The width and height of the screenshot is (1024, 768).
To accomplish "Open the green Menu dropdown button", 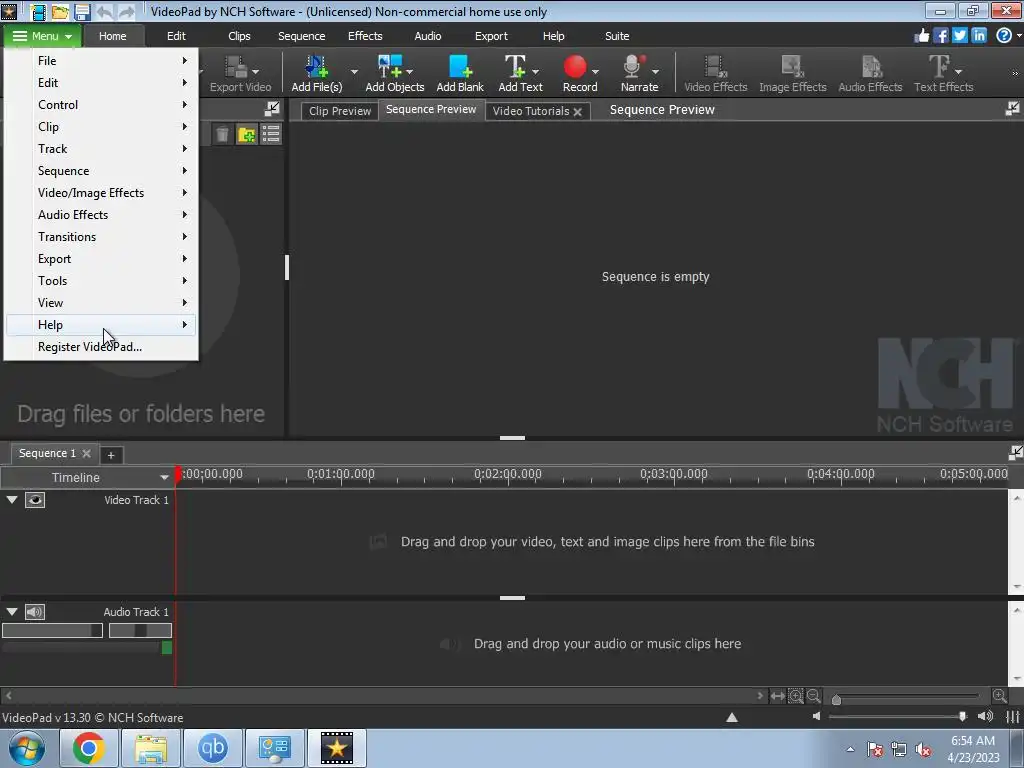I will click(x=42, y=36).
